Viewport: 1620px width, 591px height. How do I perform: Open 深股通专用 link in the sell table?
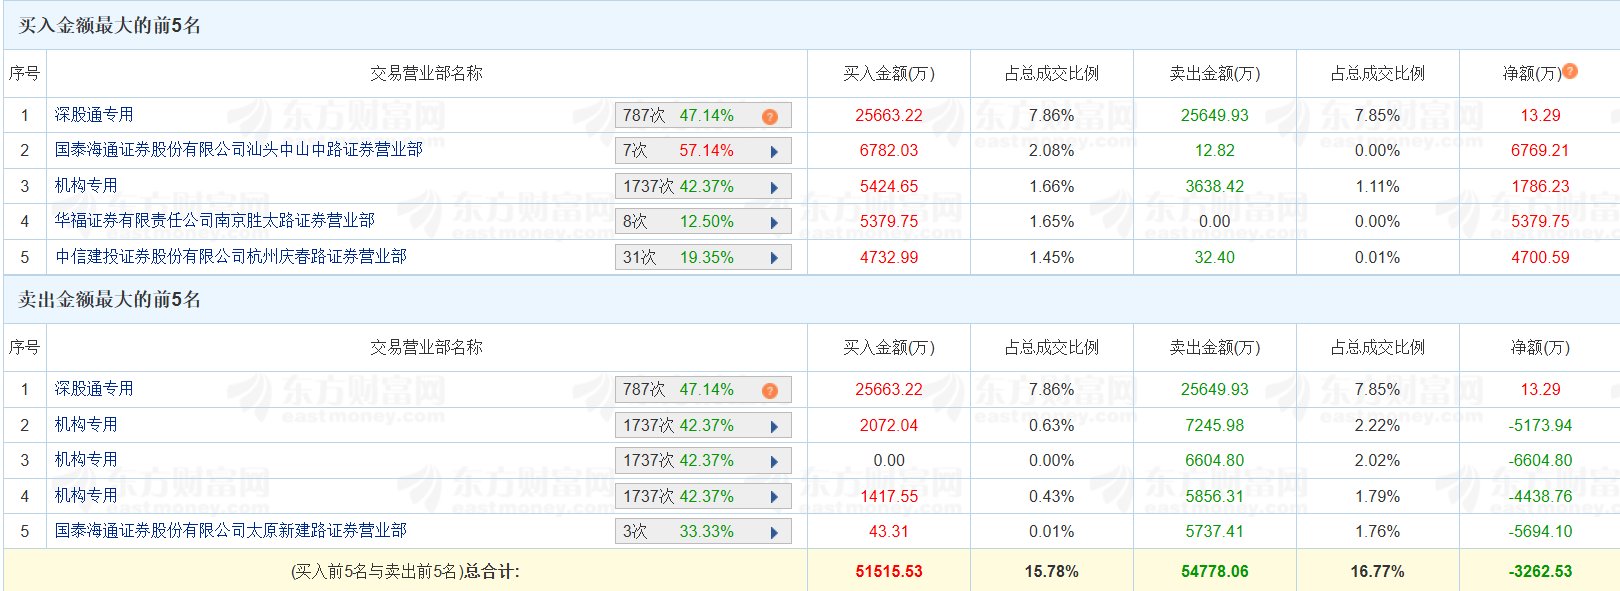94,389
